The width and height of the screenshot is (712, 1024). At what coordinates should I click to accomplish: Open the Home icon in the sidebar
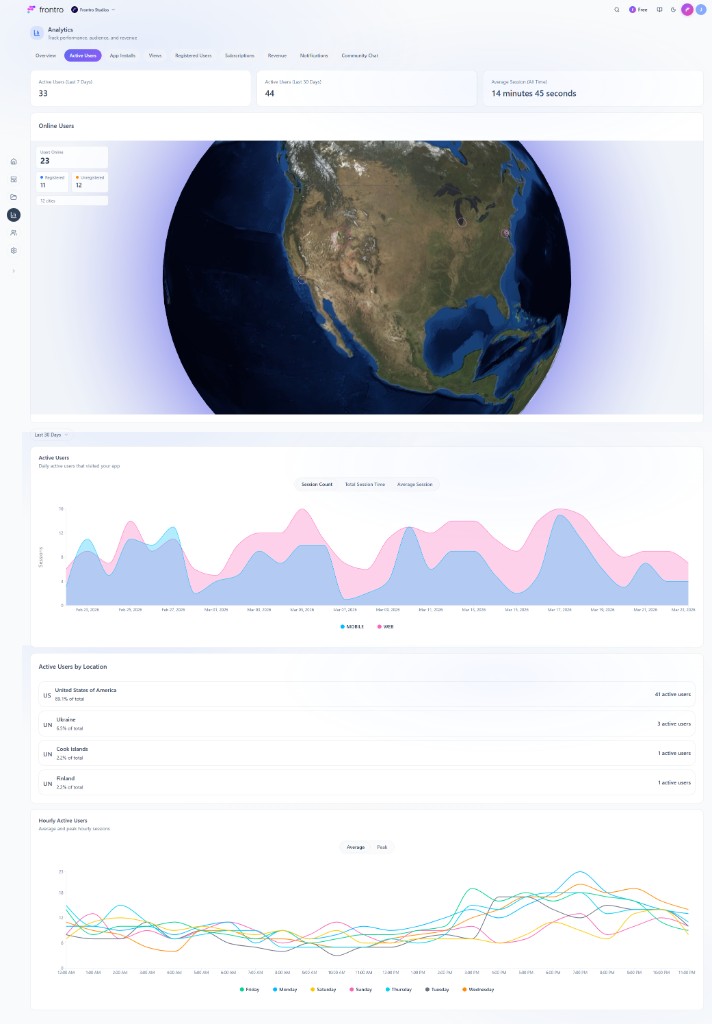pyautogui.click(x=13, y=161)
